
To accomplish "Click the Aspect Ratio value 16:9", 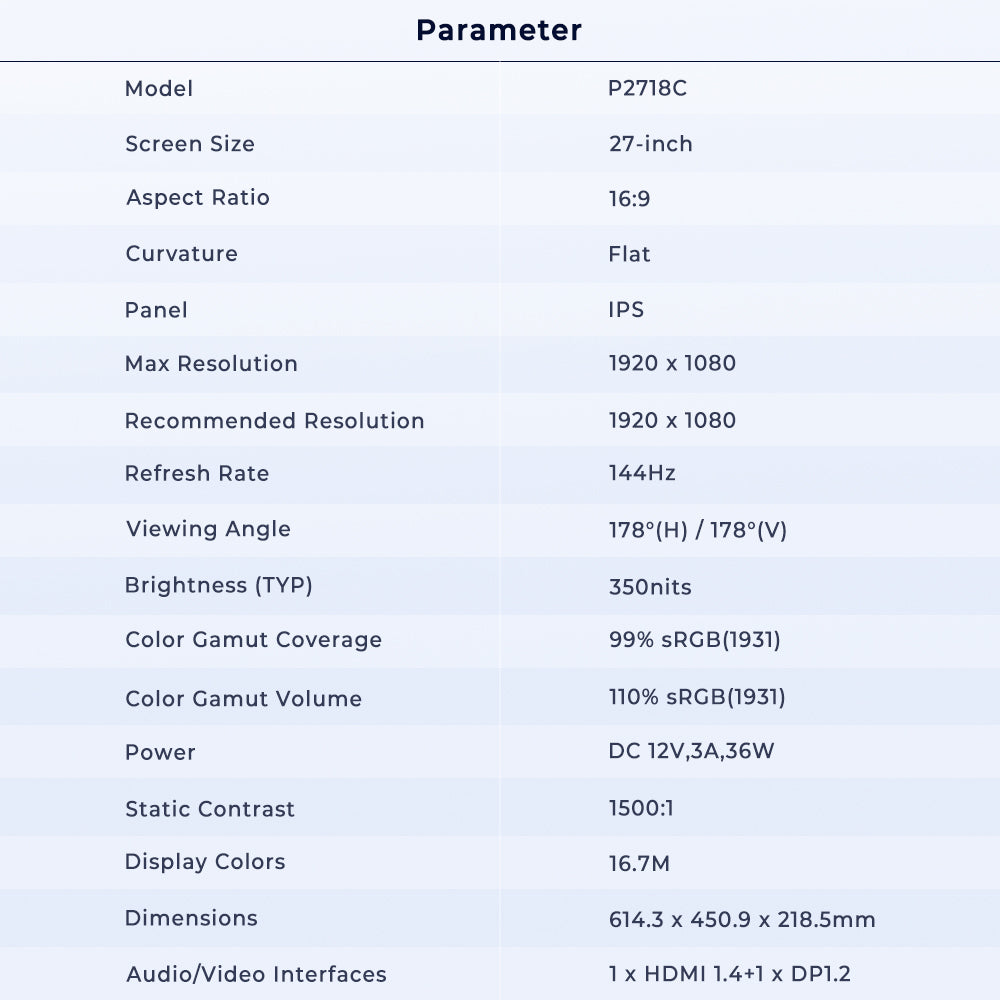I will click(629, 199).
